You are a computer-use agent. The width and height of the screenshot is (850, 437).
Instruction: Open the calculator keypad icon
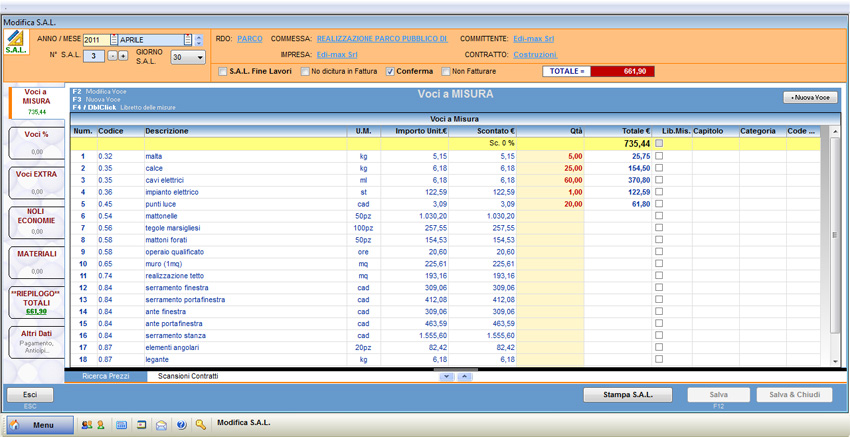tap(121, 425)
